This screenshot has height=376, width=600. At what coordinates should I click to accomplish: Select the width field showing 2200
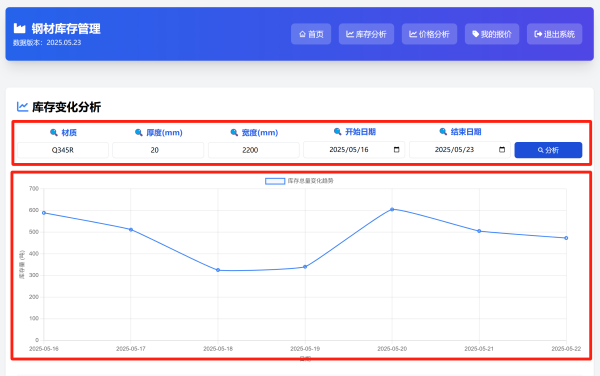254,150
